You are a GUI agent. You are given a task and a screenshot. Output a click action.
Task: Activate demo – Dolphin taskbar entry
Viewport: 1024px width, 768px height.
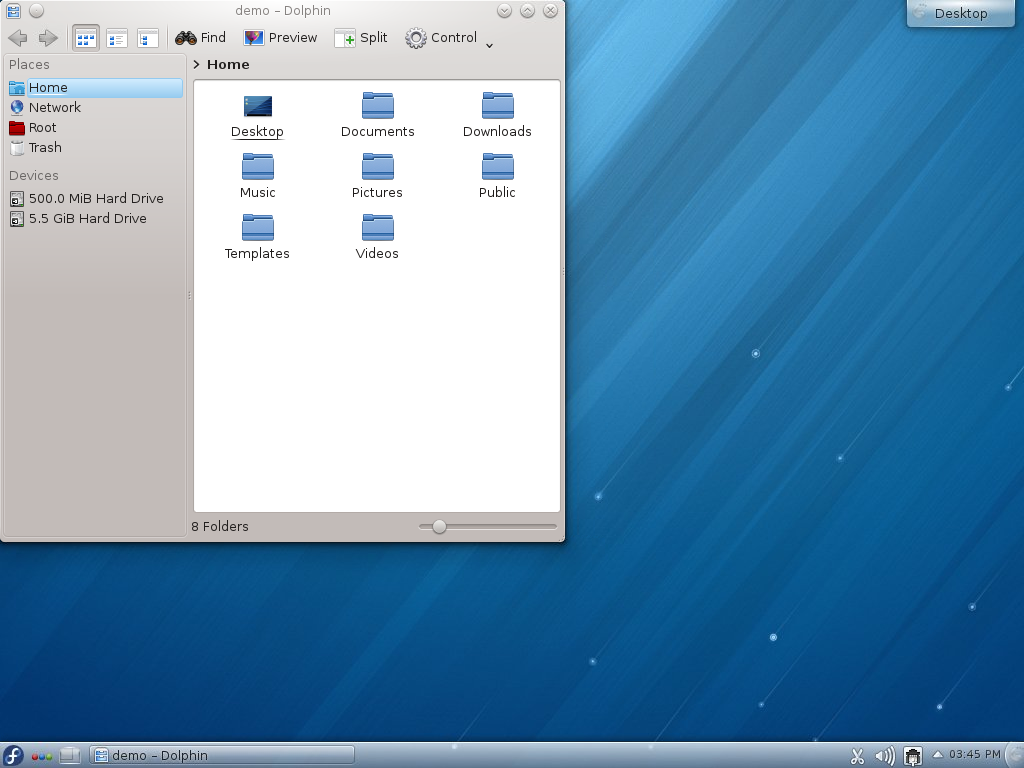point(222,756)
